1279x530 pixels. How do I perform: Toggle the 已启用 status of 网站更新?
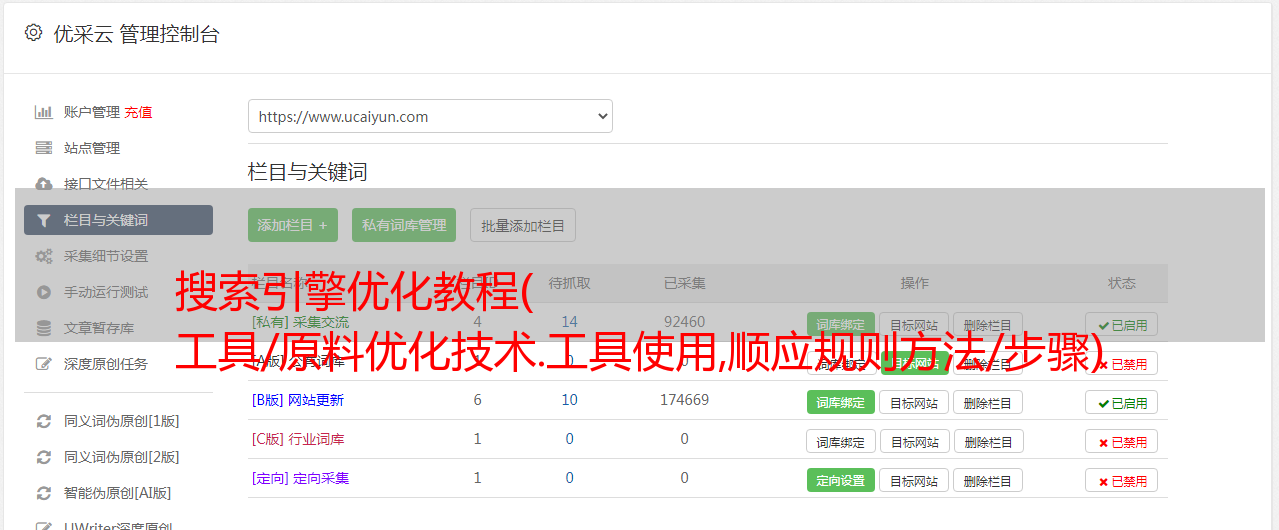click(x=1122, y=402)
